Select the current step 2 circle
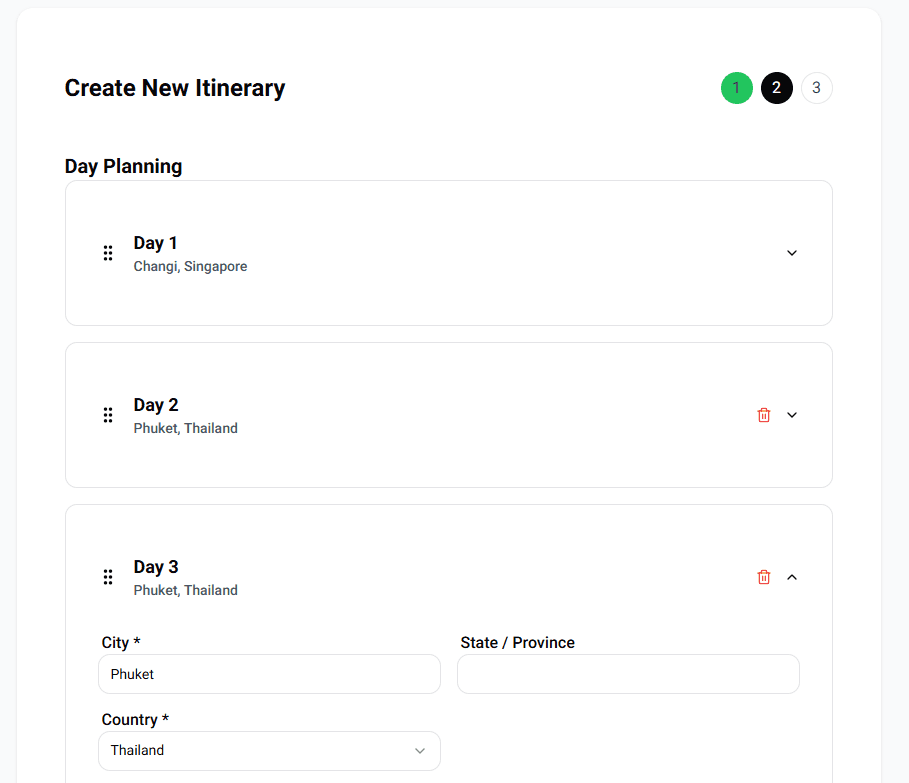Viewport: 909px width, 783px height. point(776,88)
